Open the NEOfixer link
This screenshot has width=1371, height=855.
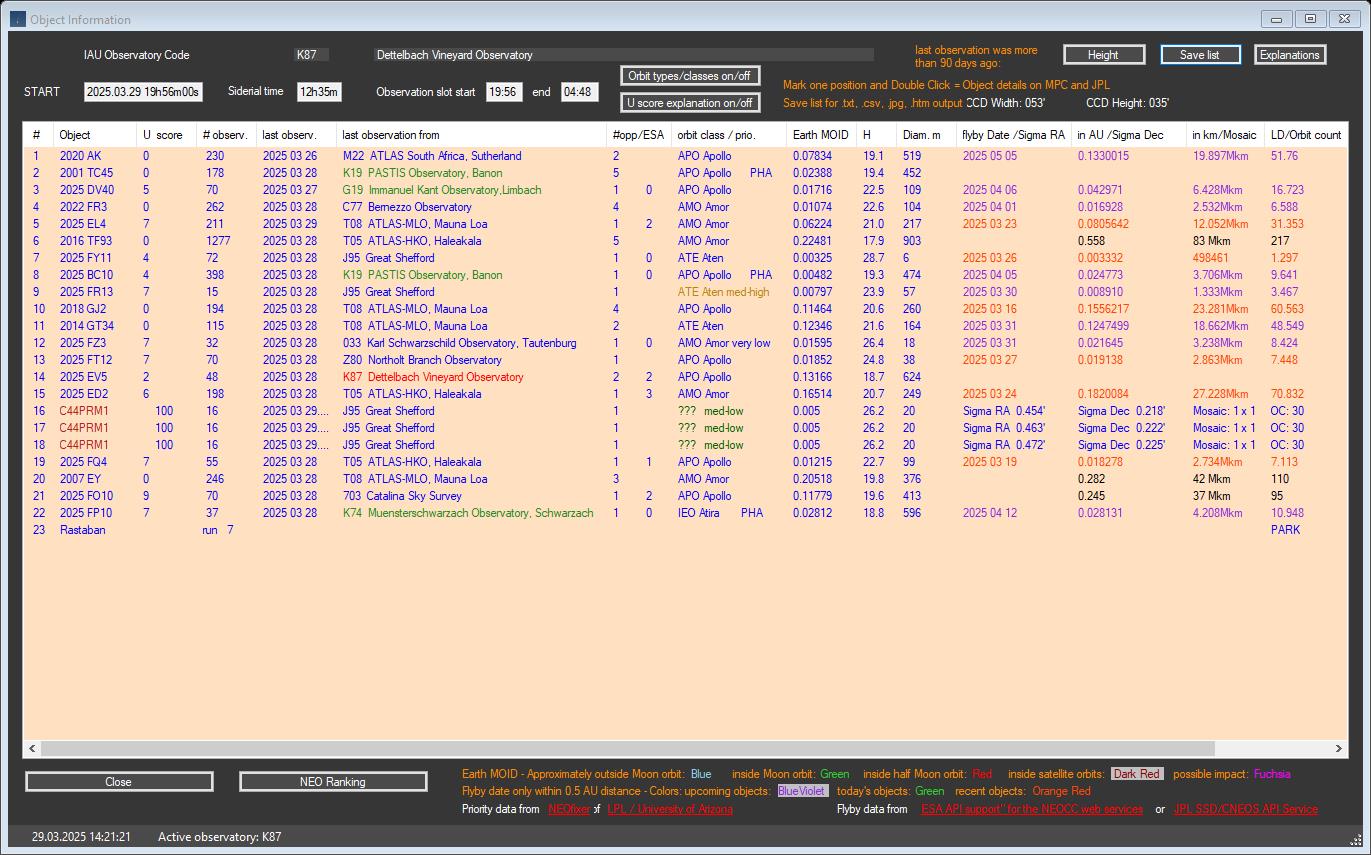click(569, 809)
